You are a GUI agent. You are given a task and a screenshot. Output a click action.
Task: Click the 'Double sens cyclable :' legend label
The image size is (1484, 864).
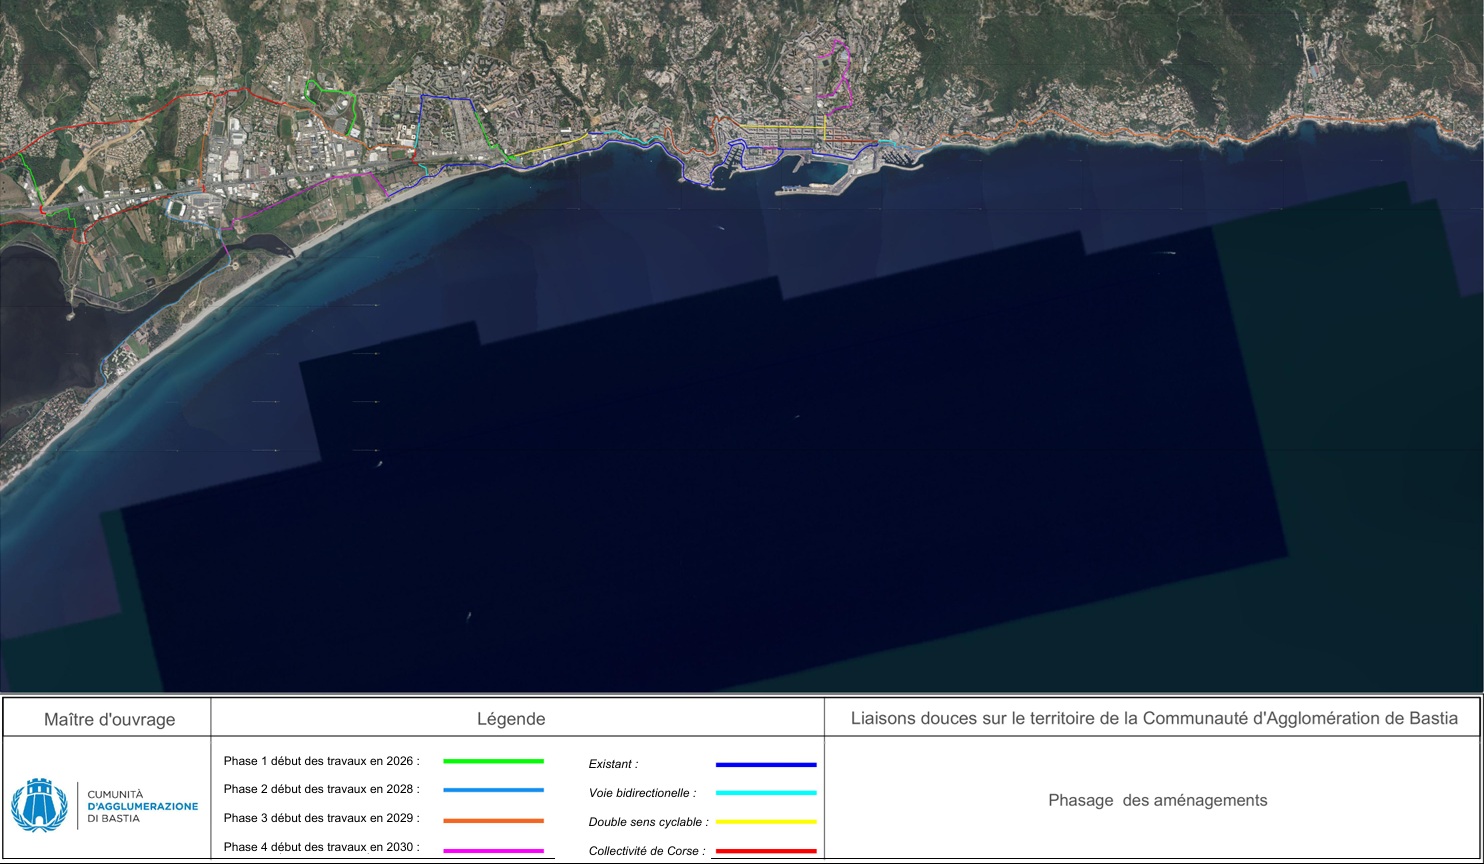coord(648,822)
